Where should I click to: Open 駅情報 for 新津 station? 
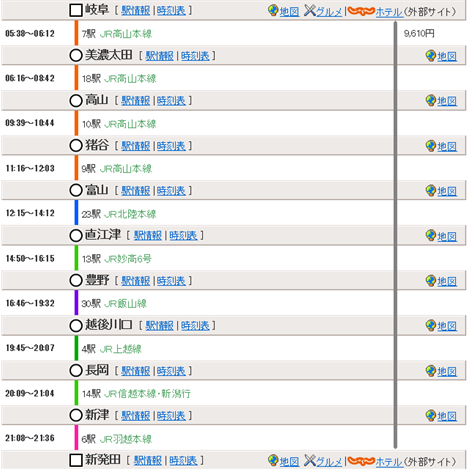pos(136,416)
